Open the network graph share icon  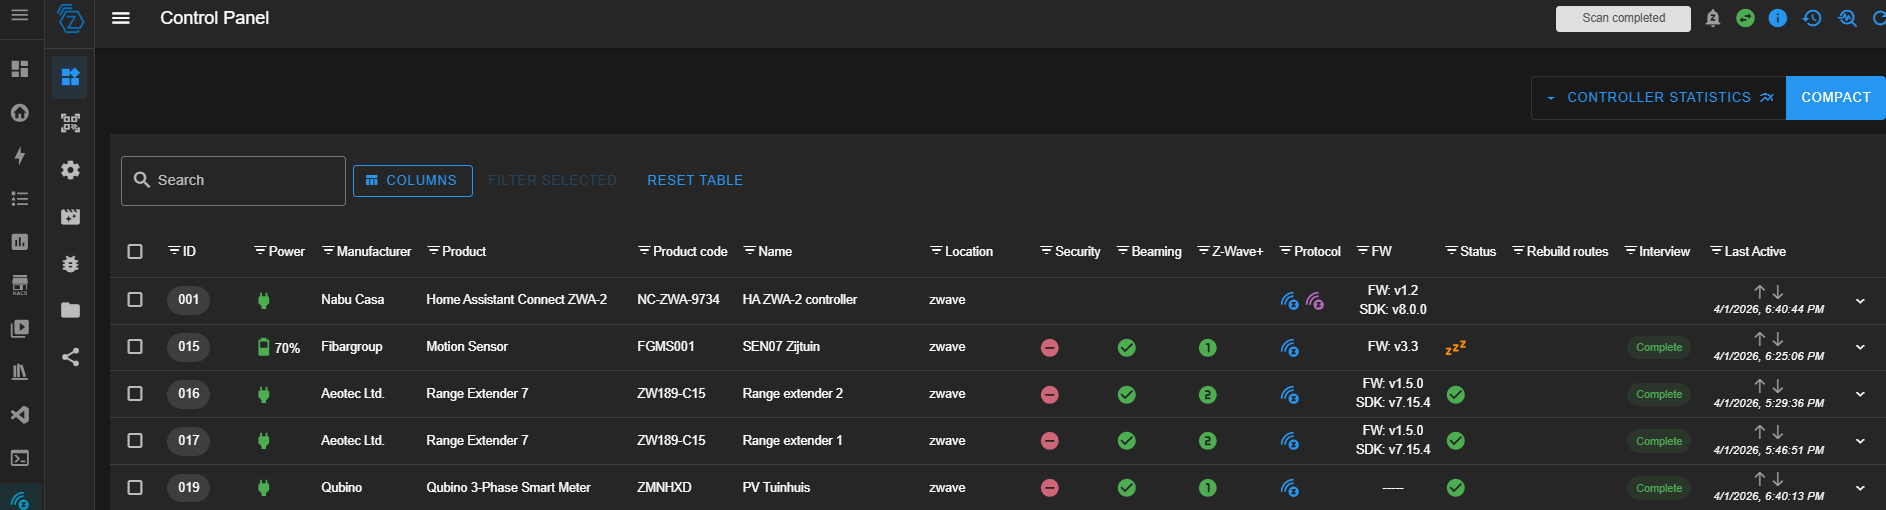(x=70, y=357)
